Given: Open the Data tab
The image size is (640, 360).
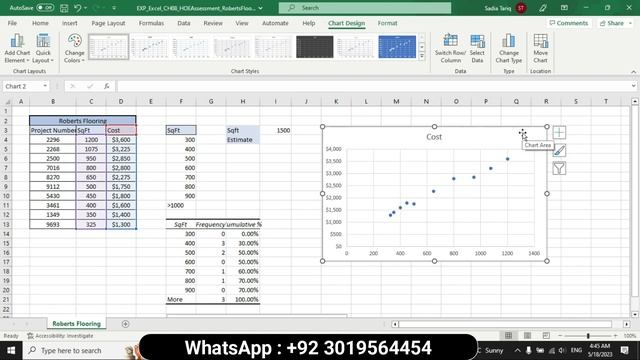Looking at the screenshot, I should coord(184,23).
